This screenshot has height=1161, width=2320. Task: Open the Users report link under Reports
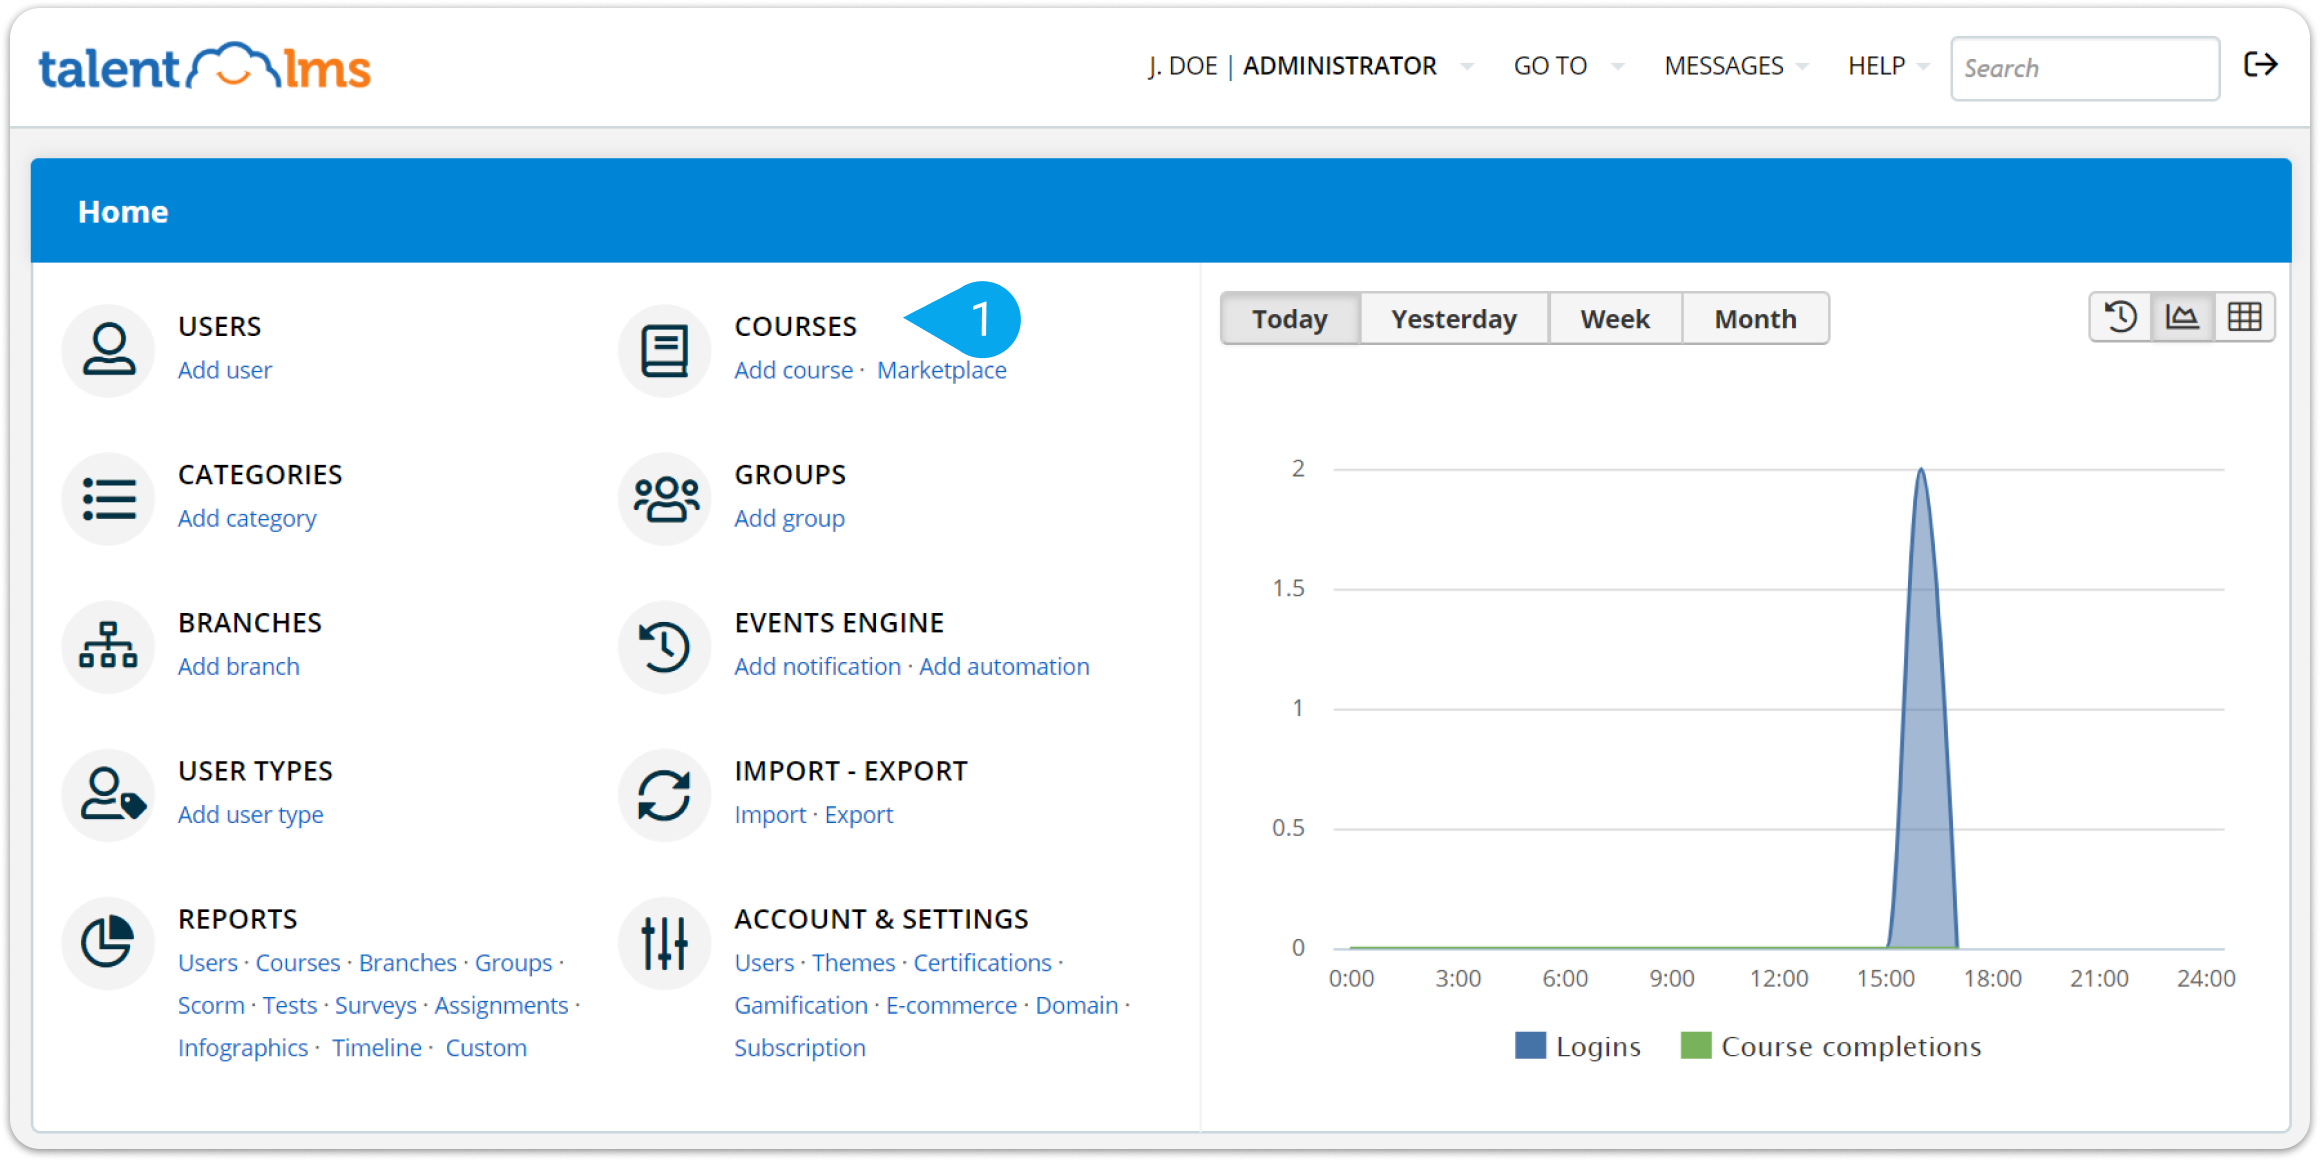tap(208, 962)
